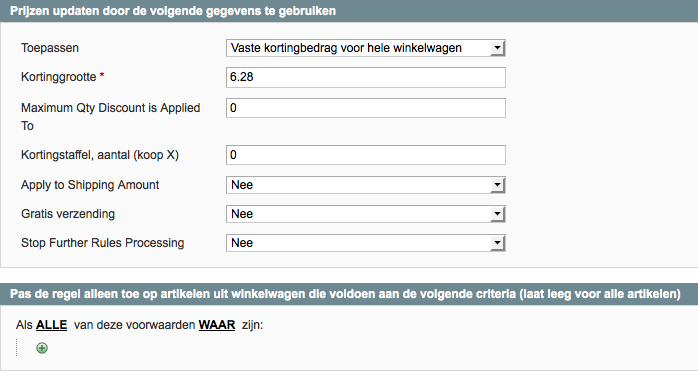Image resolution: width=698 pixels, height=371 pixels.
Task: Add a new condition with green plus icon
Action: (42, 348)
